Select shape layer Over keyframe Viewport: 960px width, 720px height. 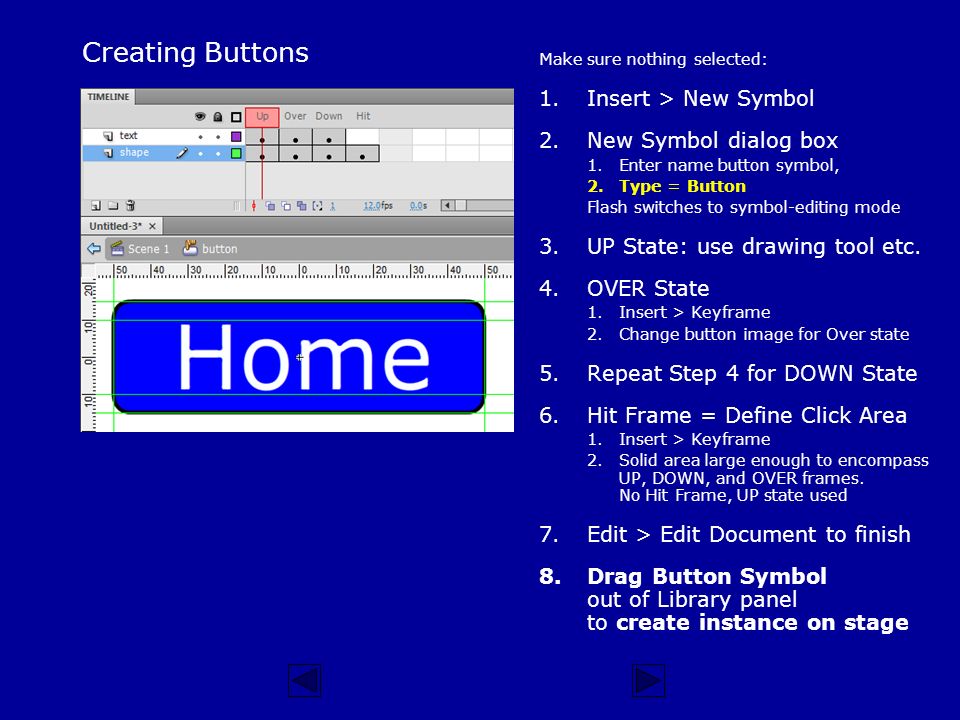click(296, 154)
